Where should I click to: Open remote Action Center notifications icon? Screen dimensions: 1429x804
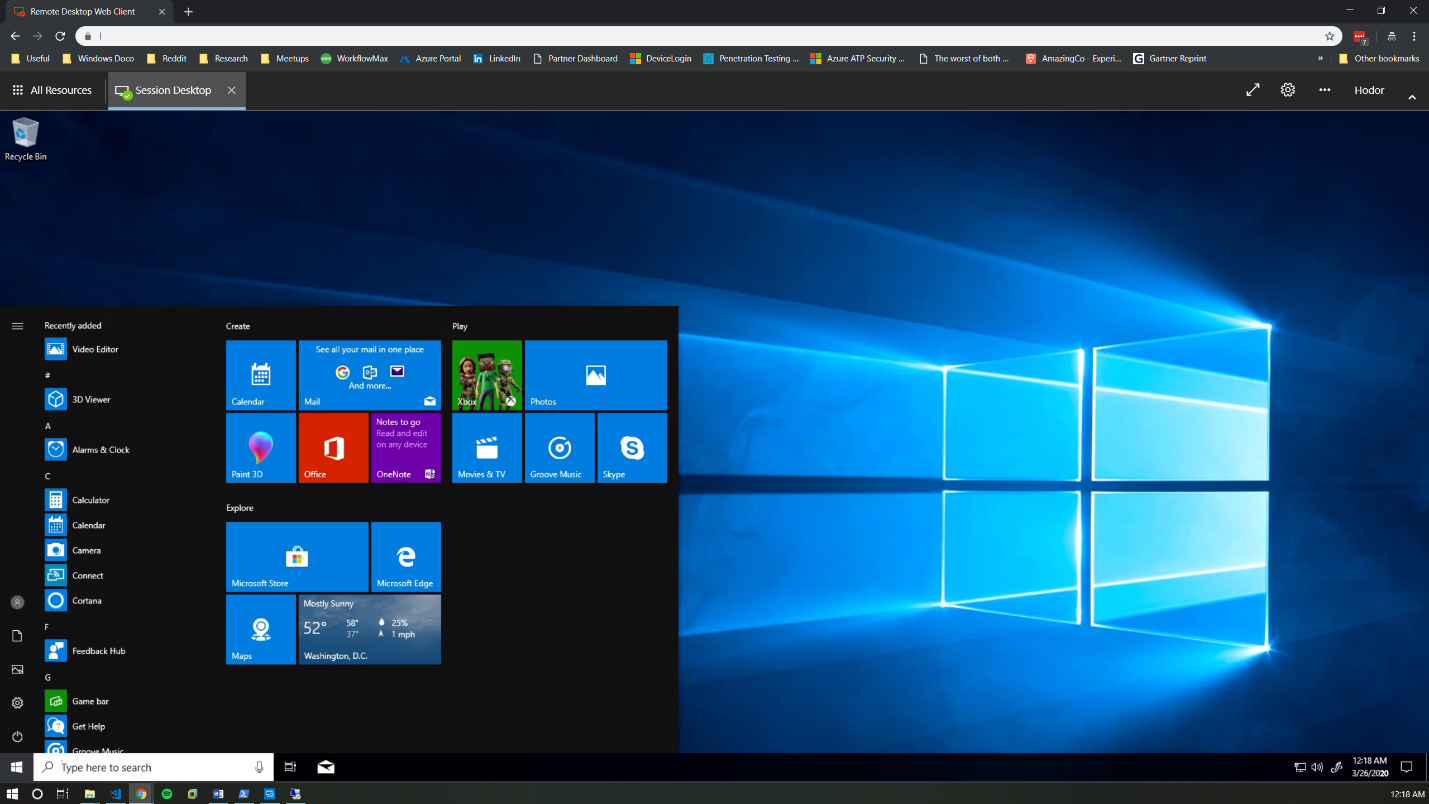pos(1406,767)
